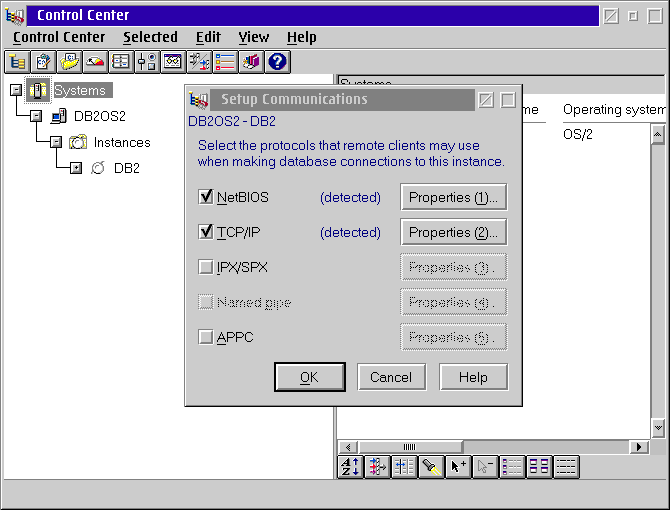
Task: Click the right arrow of horizontal scrollbar
Action: tap(639, 447)
